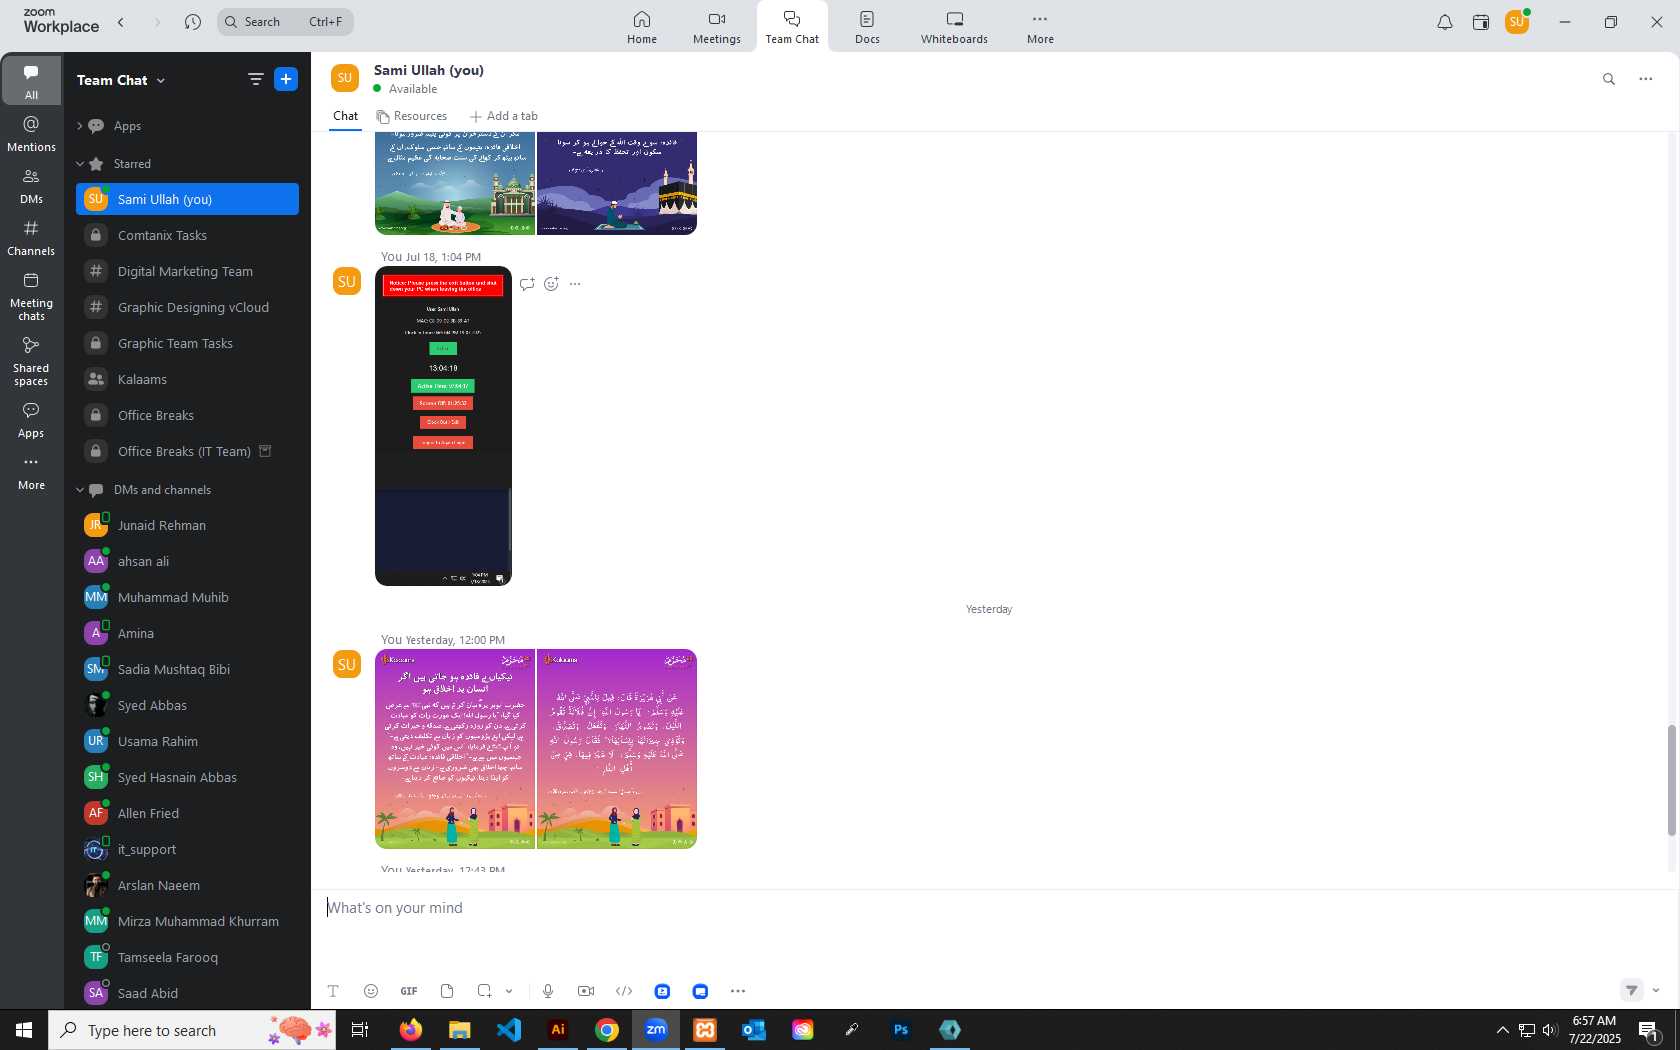Open Graphic Designing vCloud channel
1680x1050 pixels.
(187, 307)
